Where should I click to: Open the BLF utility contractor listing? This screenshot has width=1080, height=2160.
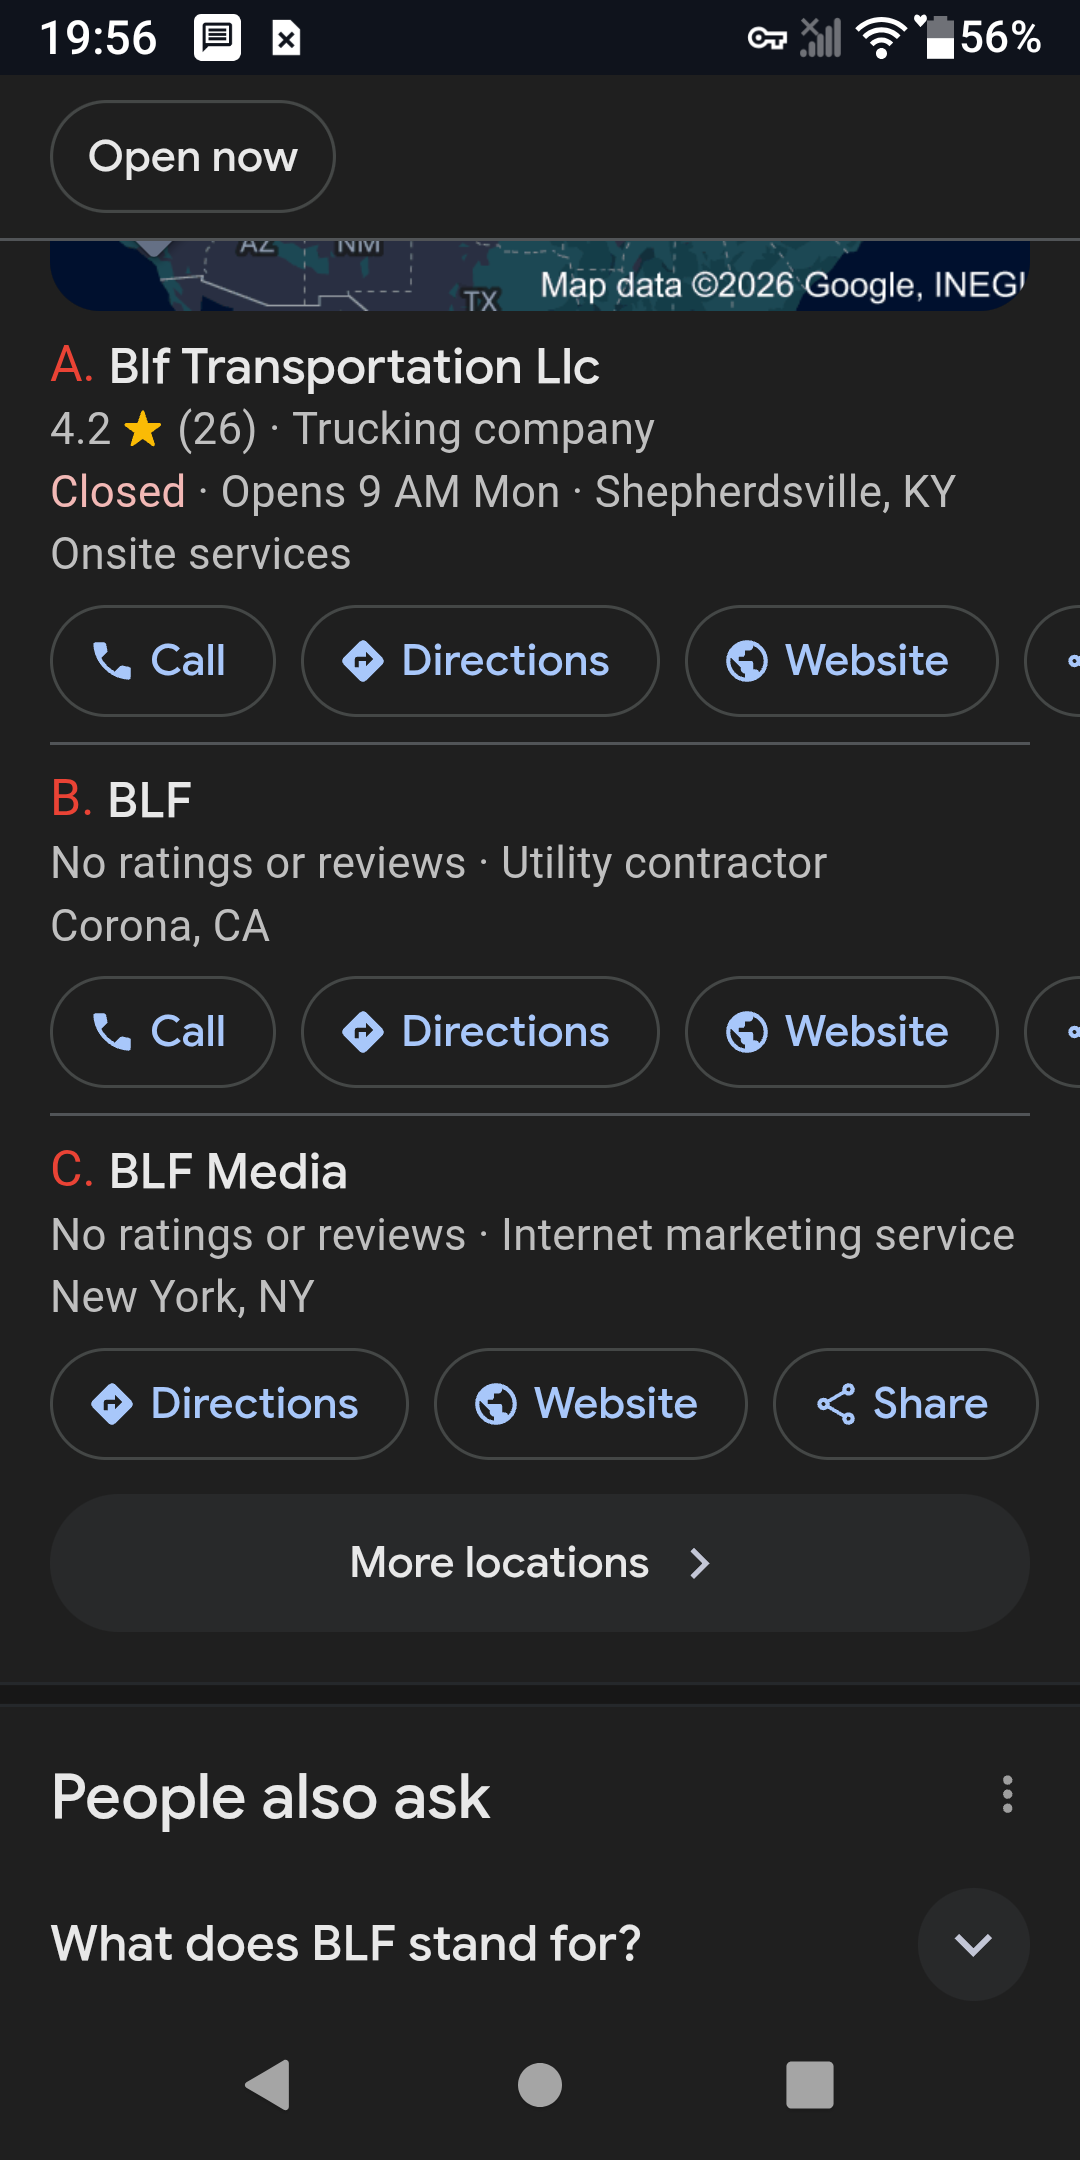150,801
